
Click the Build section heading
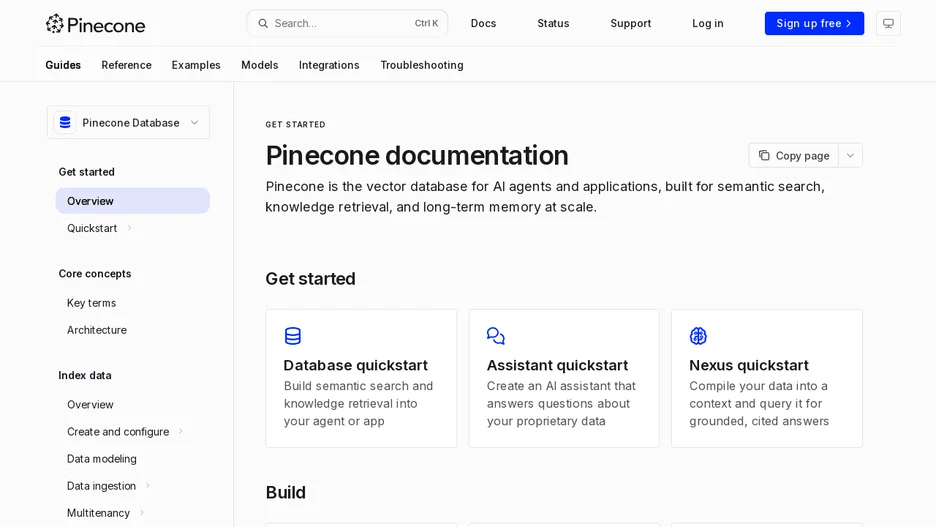click(x=285, y=492)
